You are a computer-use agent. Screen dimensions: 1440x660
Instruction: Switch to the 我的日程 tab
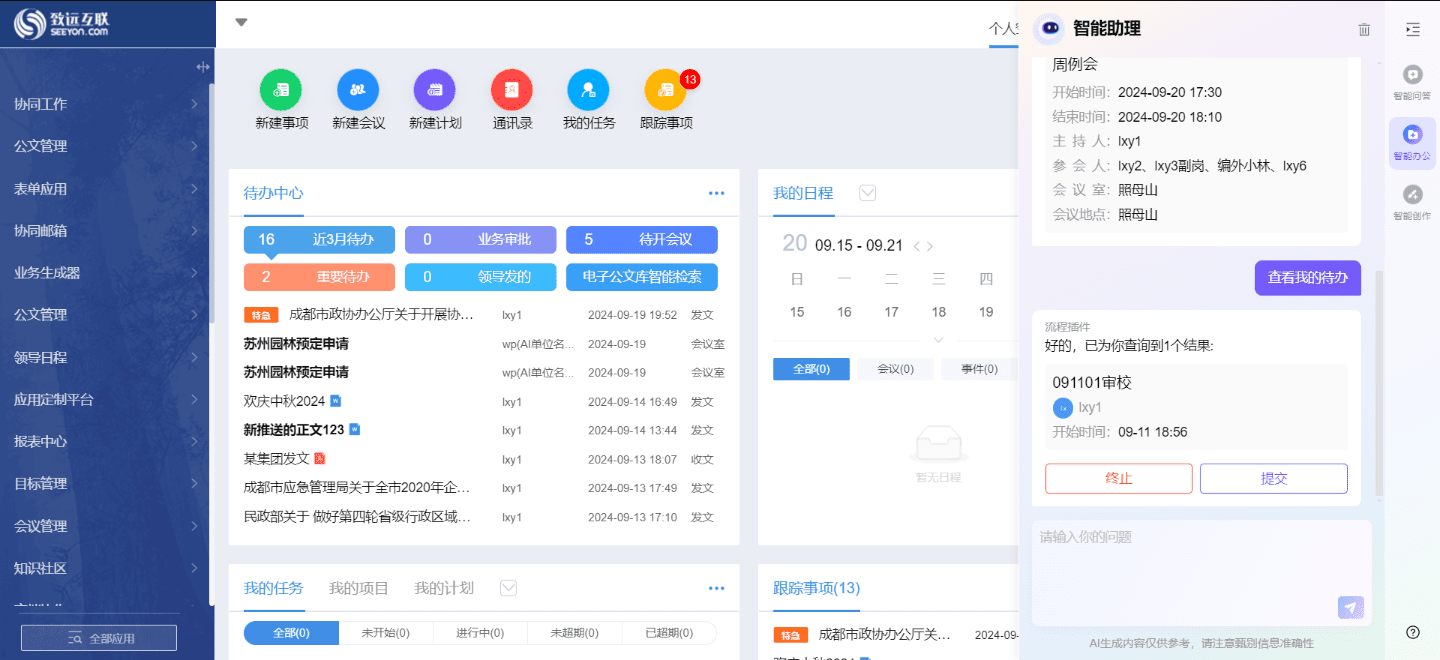pyautogui.click(x=803, y=193)
